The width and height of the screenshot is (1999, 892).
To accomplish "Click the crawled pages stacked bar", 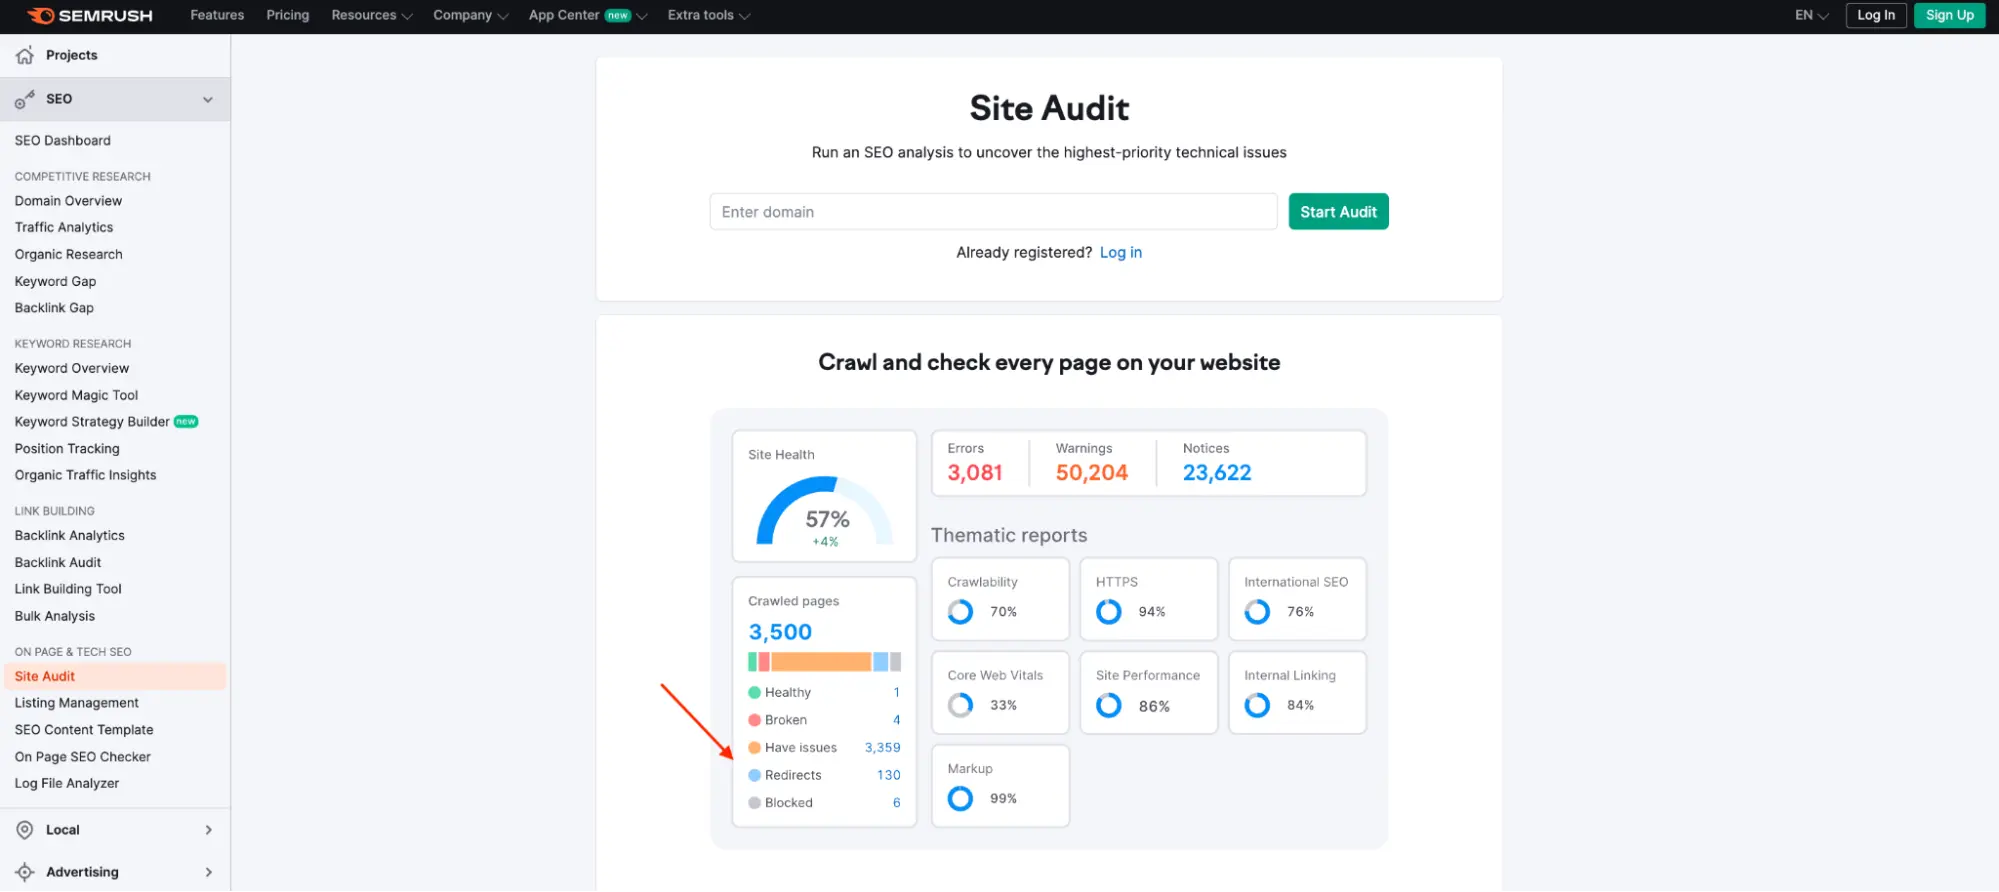I will pyautogui.click(x=825, y=662).
